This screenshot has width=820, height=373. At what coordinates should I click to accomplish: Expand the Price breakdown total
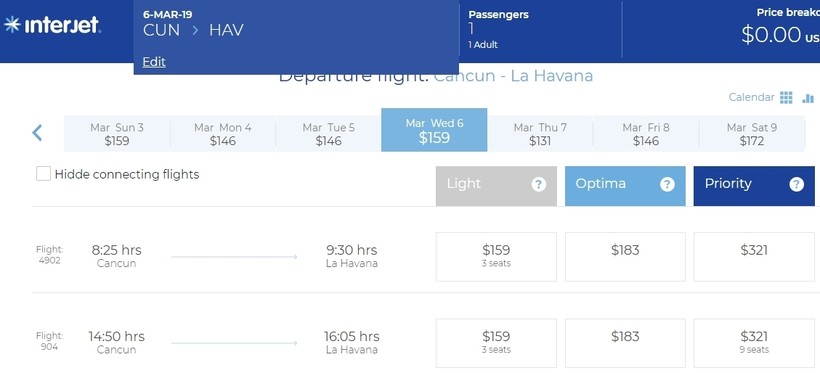point(779,27)
